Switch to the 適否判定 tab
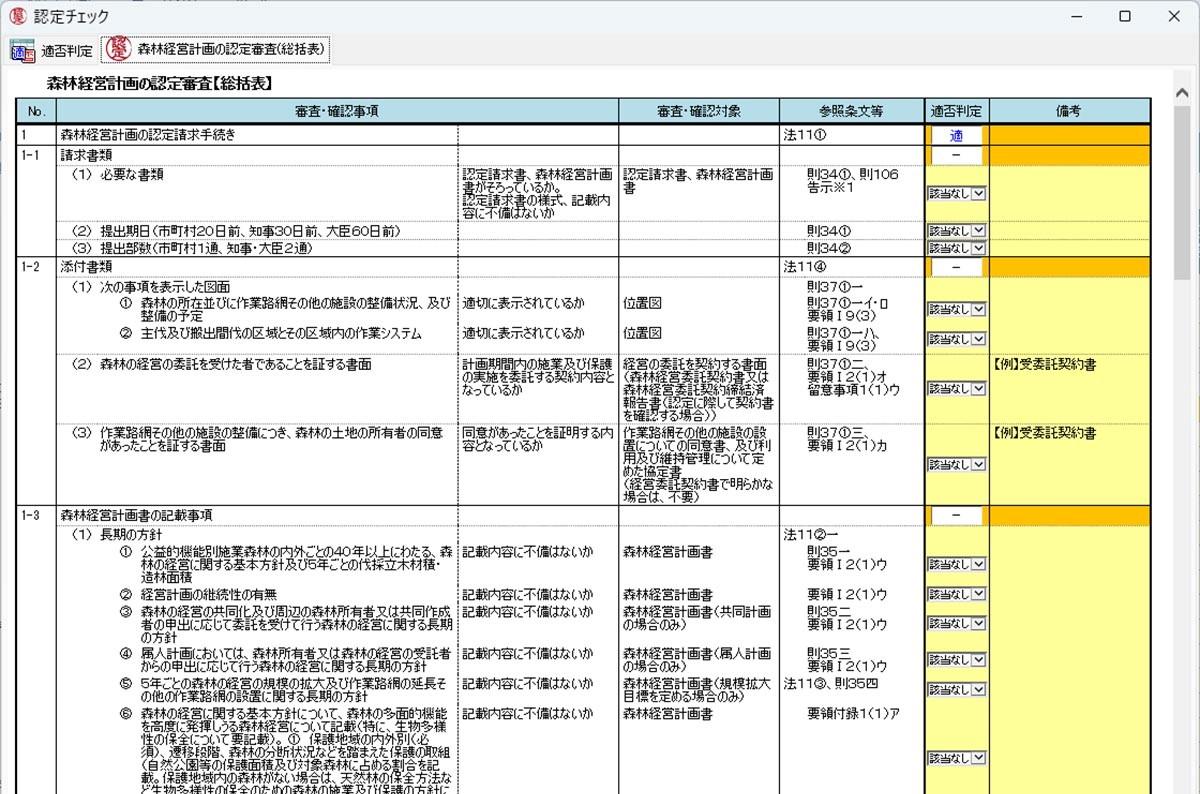1200x794 pixels. tap(52, 50)
